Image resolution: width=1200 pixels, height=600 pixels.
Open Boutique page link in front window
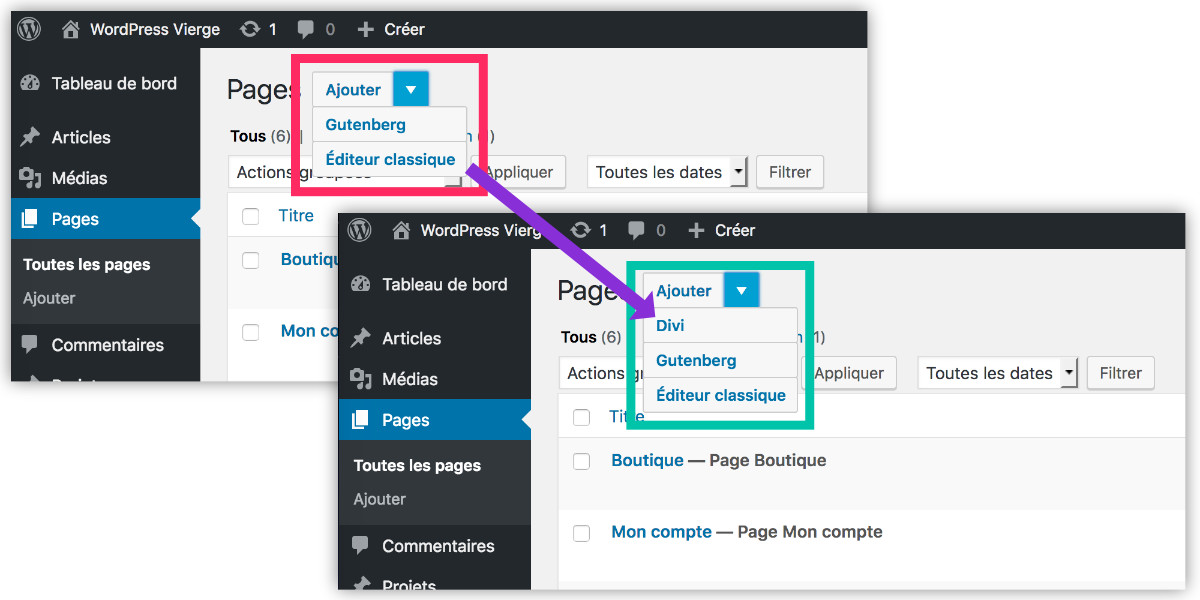[648, 461]
